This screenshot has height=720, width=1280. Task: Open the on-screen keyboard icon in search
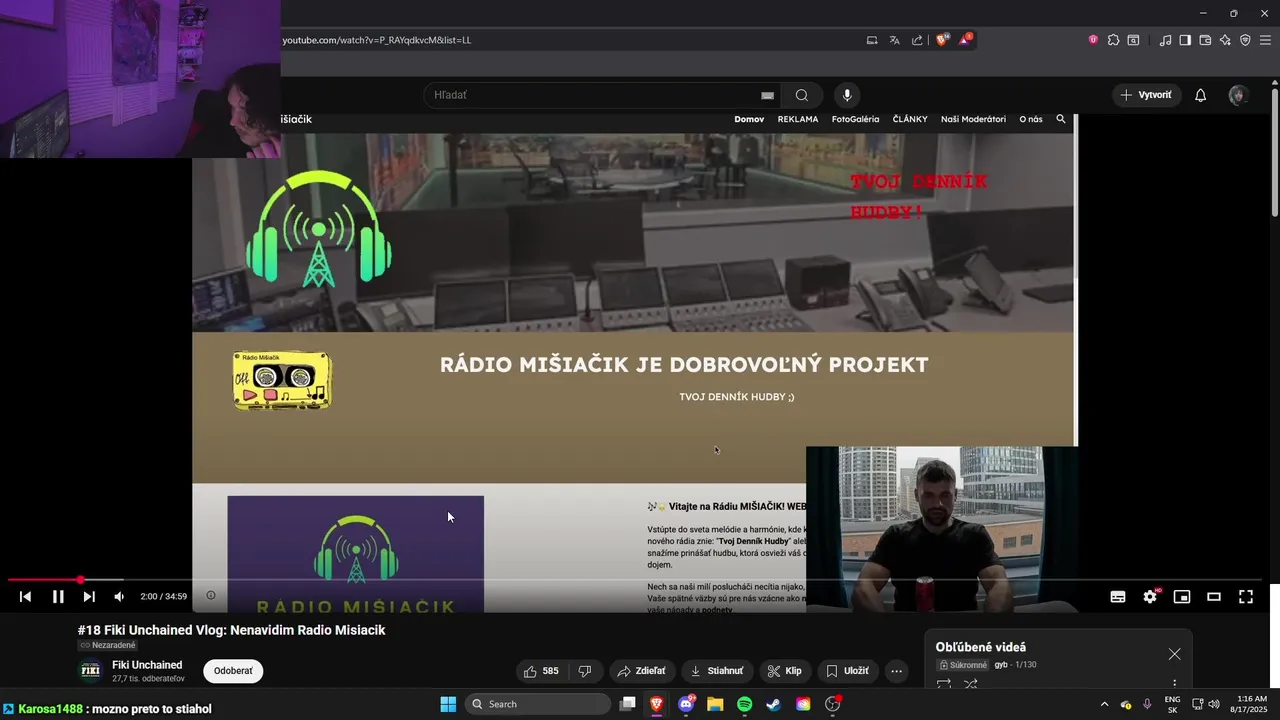767,95
